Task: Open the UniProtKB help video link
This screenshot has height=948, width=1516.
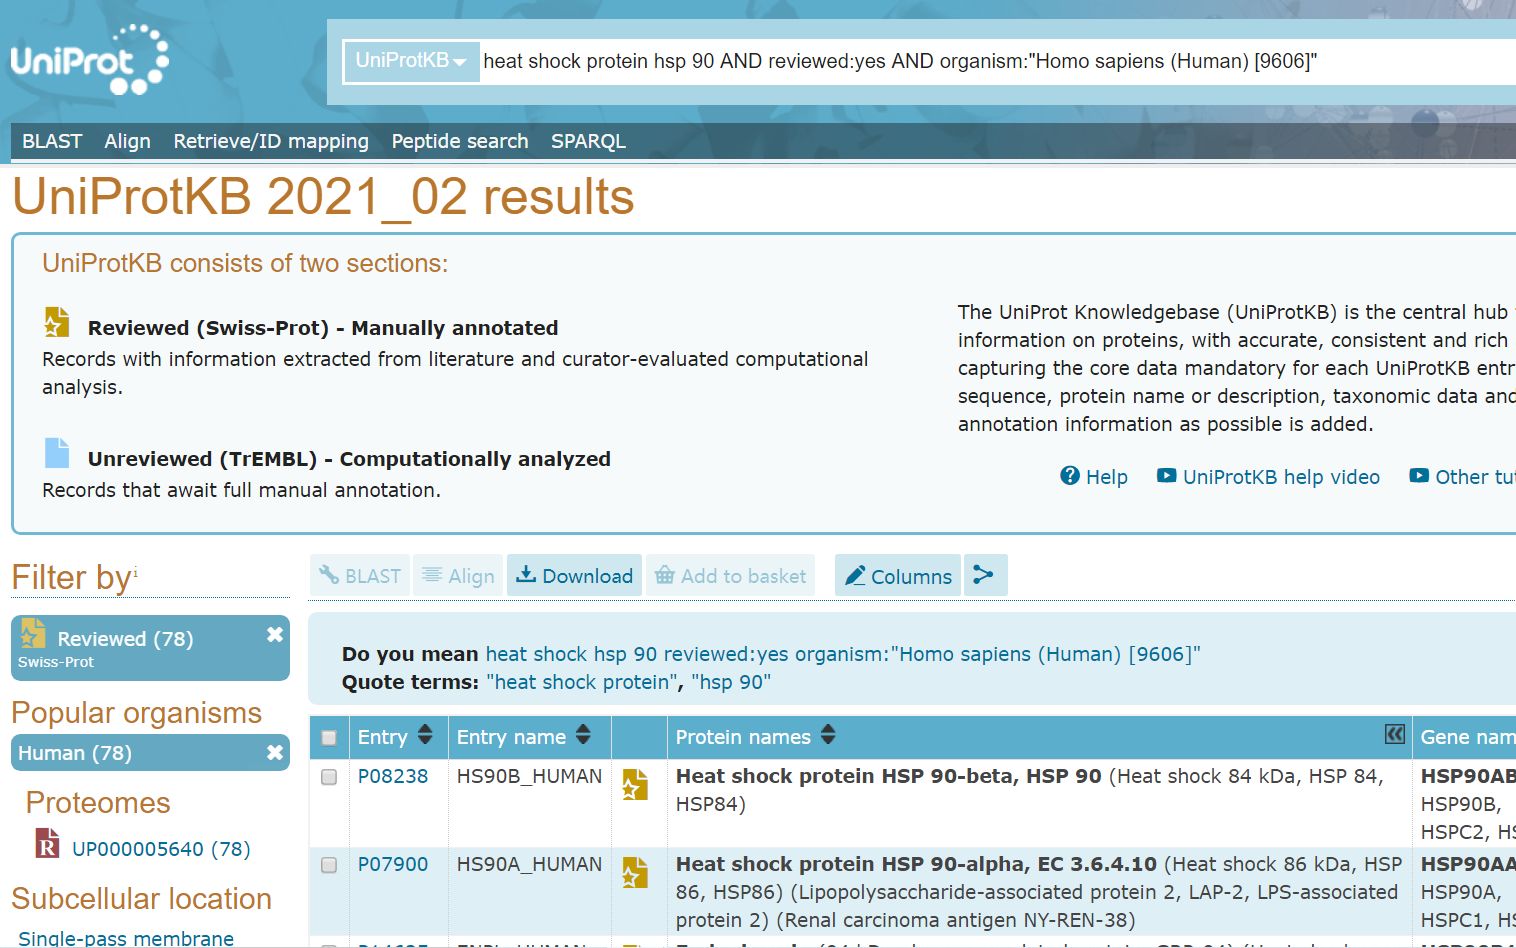Action: click(1281, 477)
